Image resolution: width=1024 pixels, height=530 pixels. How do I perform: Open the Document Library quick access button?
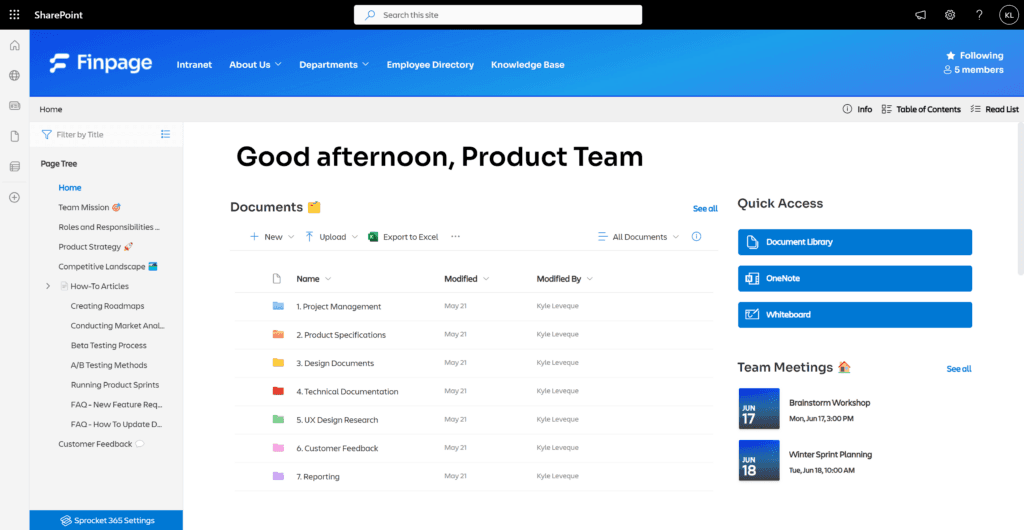pos(855,242)
